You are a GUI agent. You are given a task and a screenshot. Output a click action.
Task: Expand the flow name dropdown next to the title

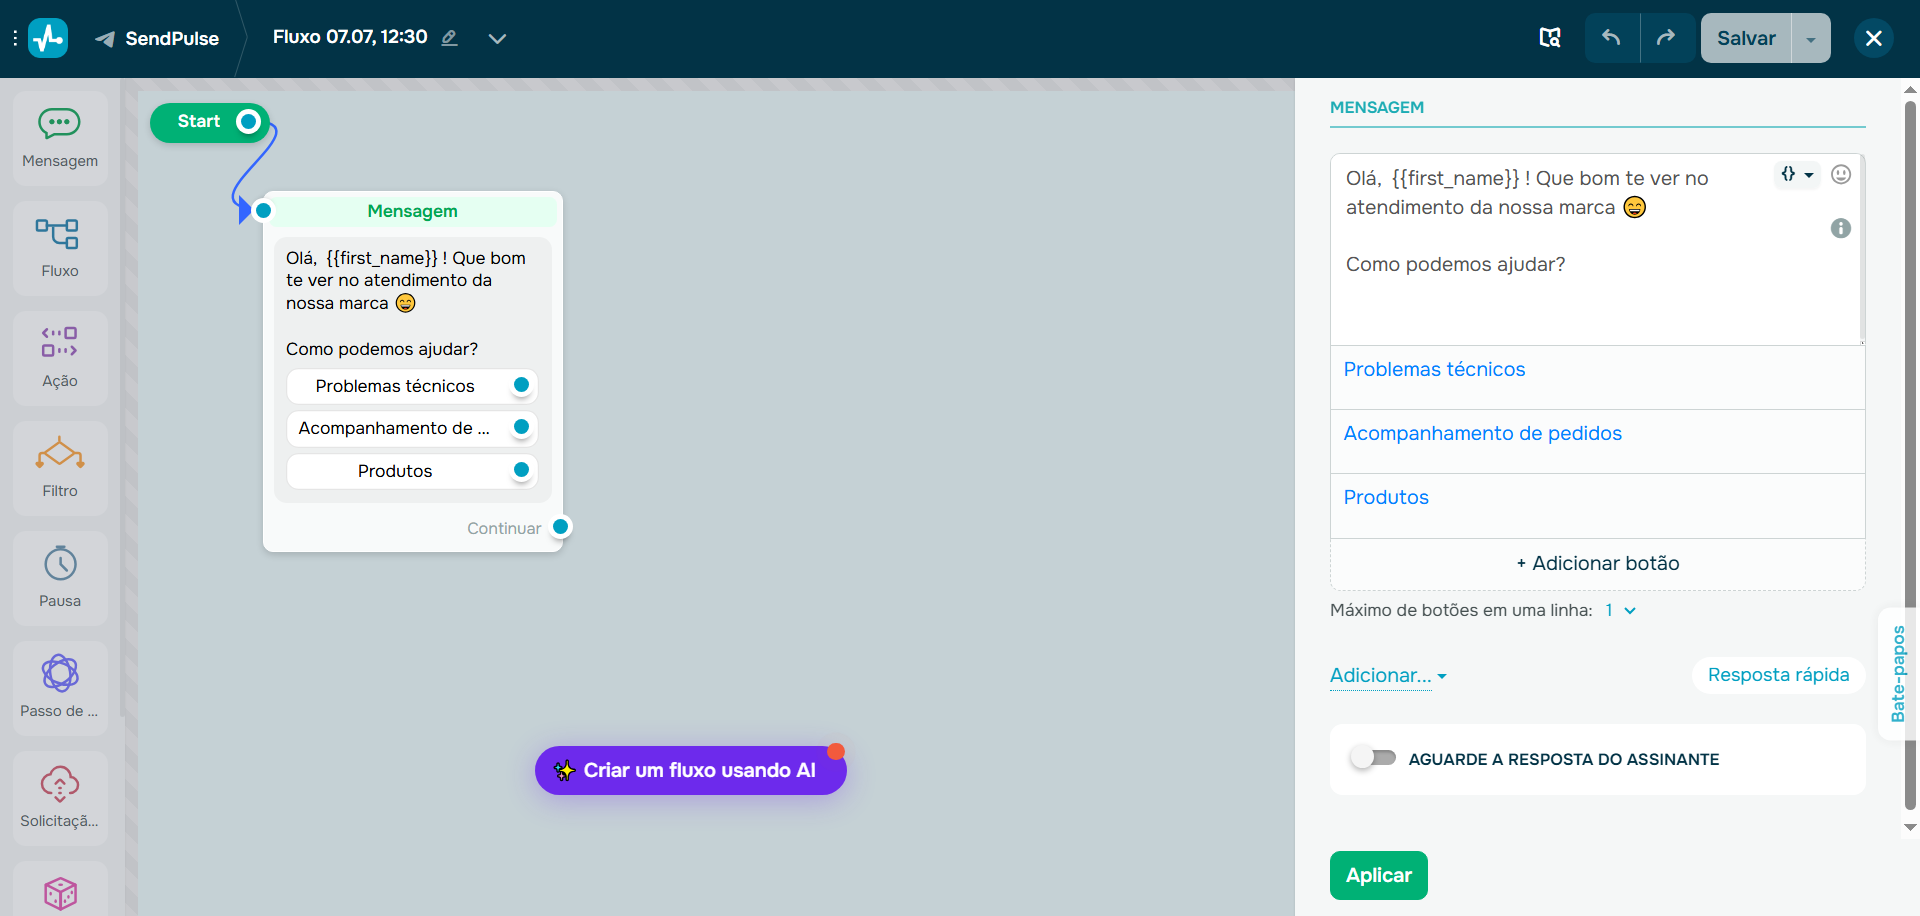click(x=497, y=38)
